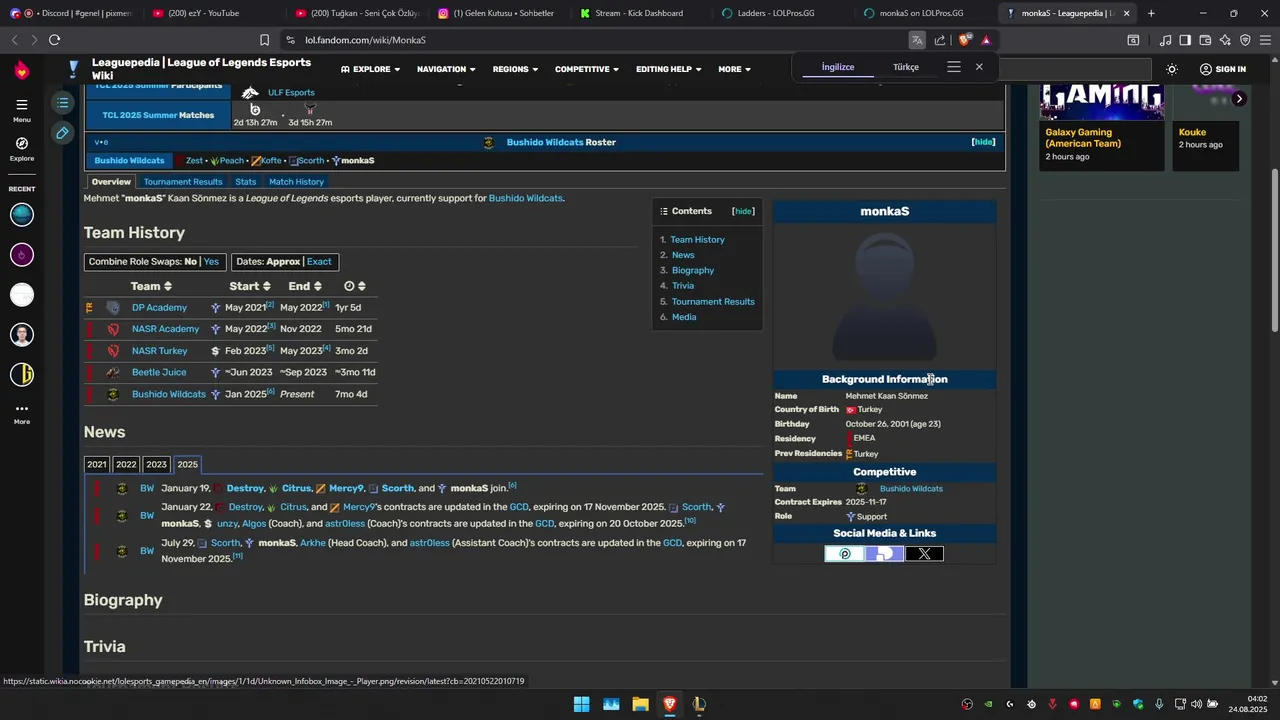Open the sidebar More dots icon

click(22, 408)
